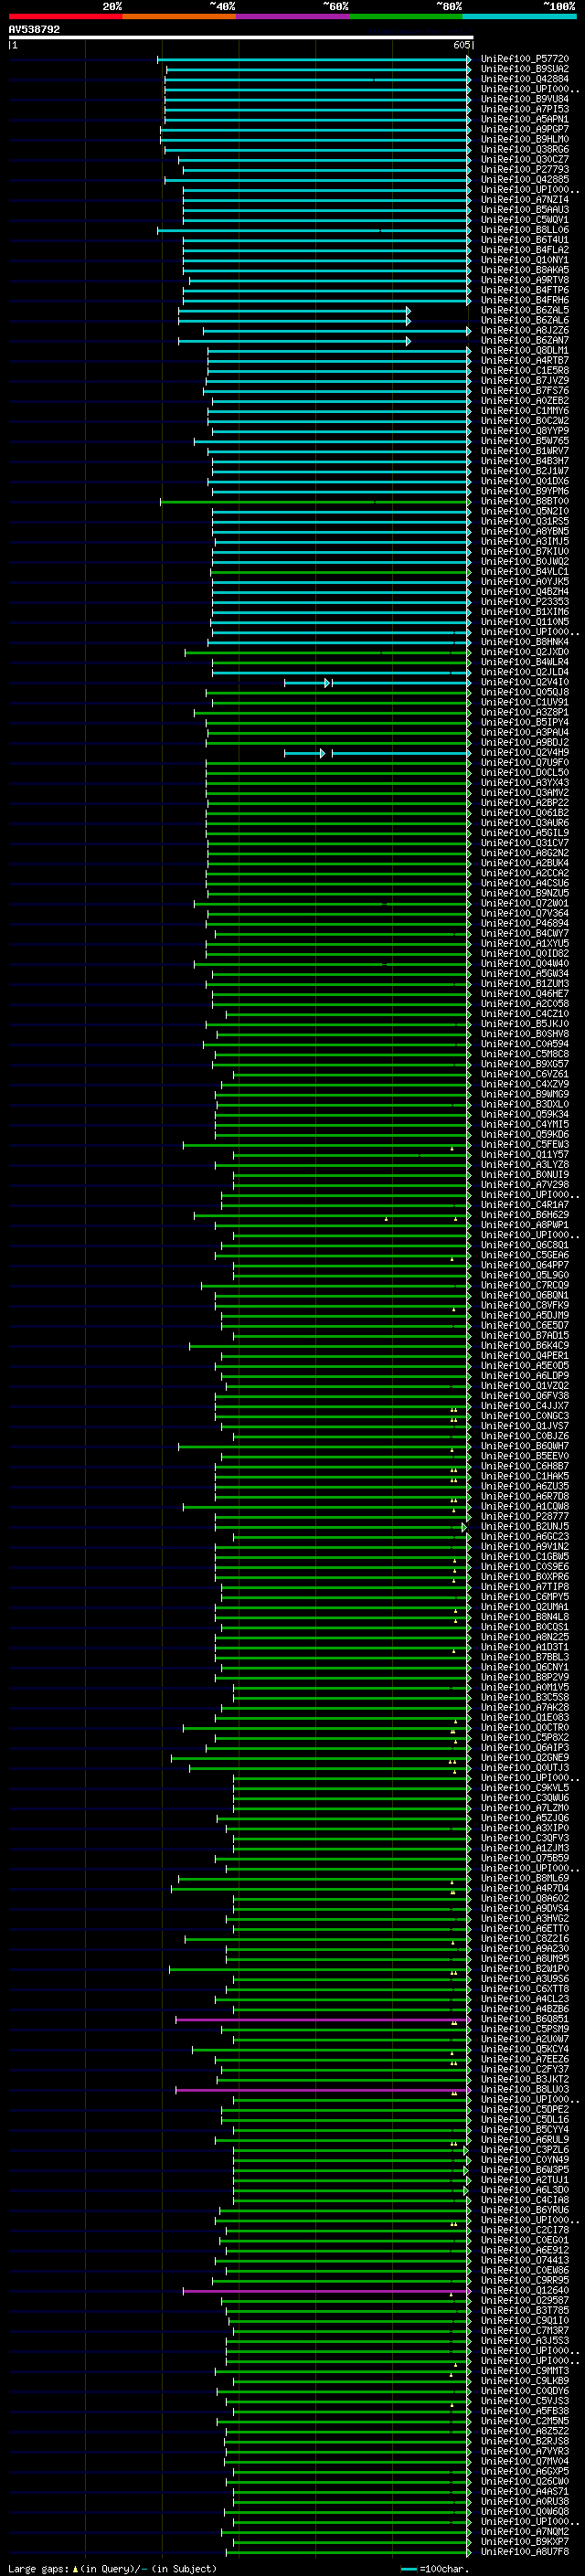Open hit UniRef100_B9SUA2
The image size is (585, 2576).
[x=524, y=69]
